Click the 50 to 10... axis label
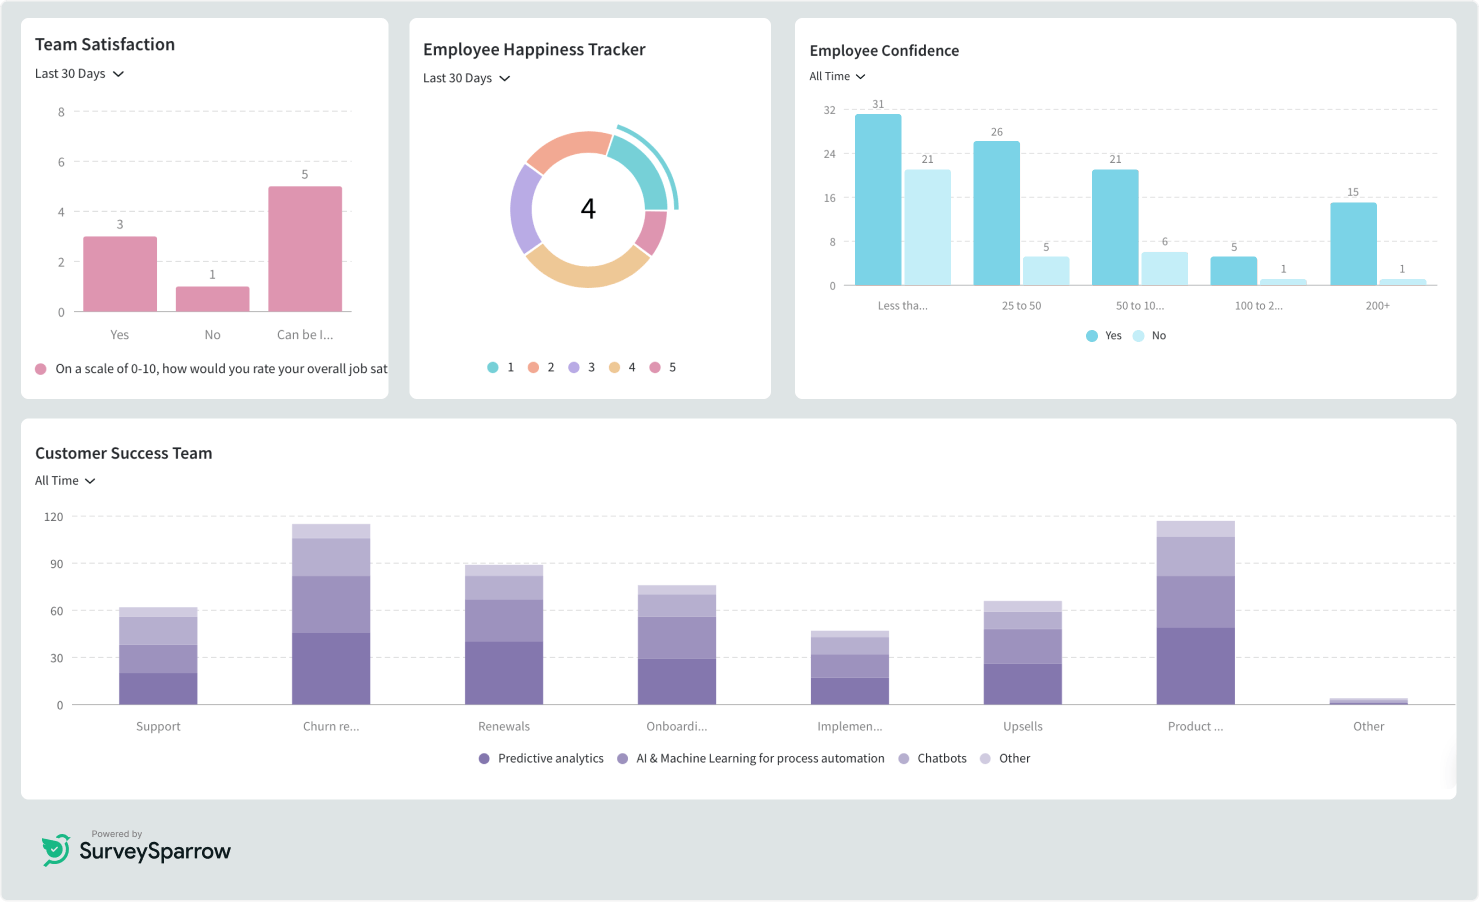This screenshot has height=902, width=1479. tap(1140, 306)
